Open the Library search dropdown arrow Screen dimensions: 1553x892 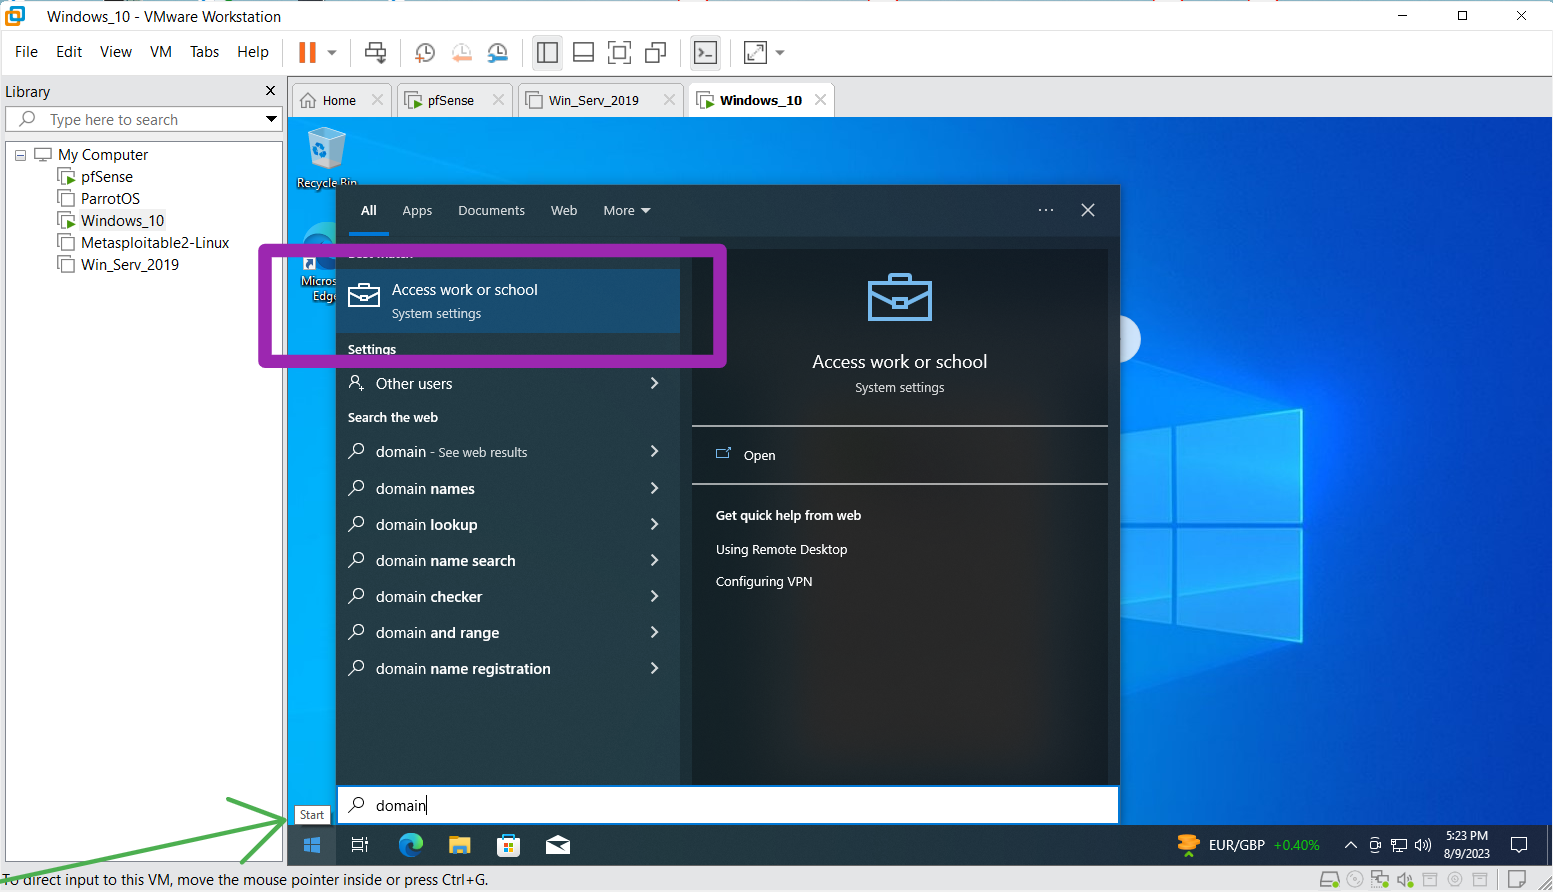271,119
